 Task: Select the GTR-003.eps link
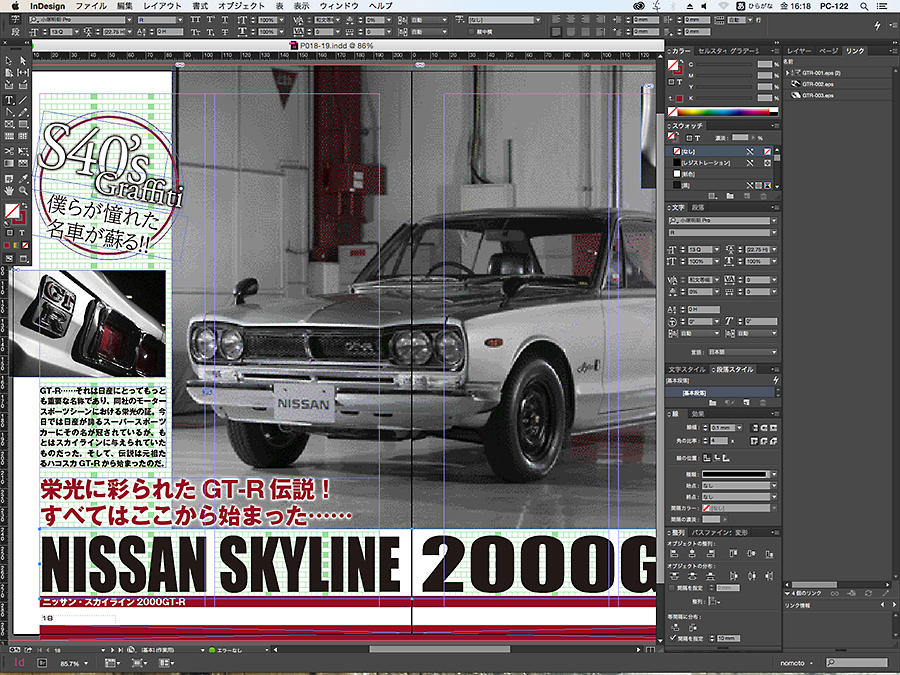(x=837, y=96)
